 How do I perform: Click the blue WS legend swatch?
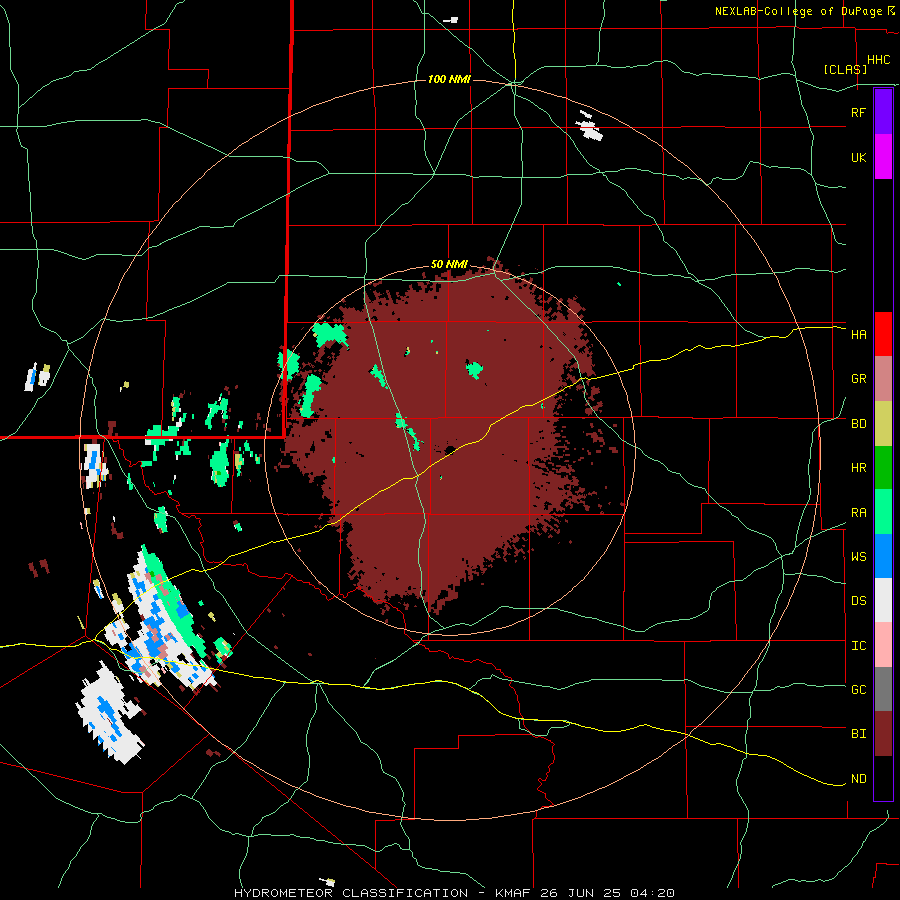[883, 556]
